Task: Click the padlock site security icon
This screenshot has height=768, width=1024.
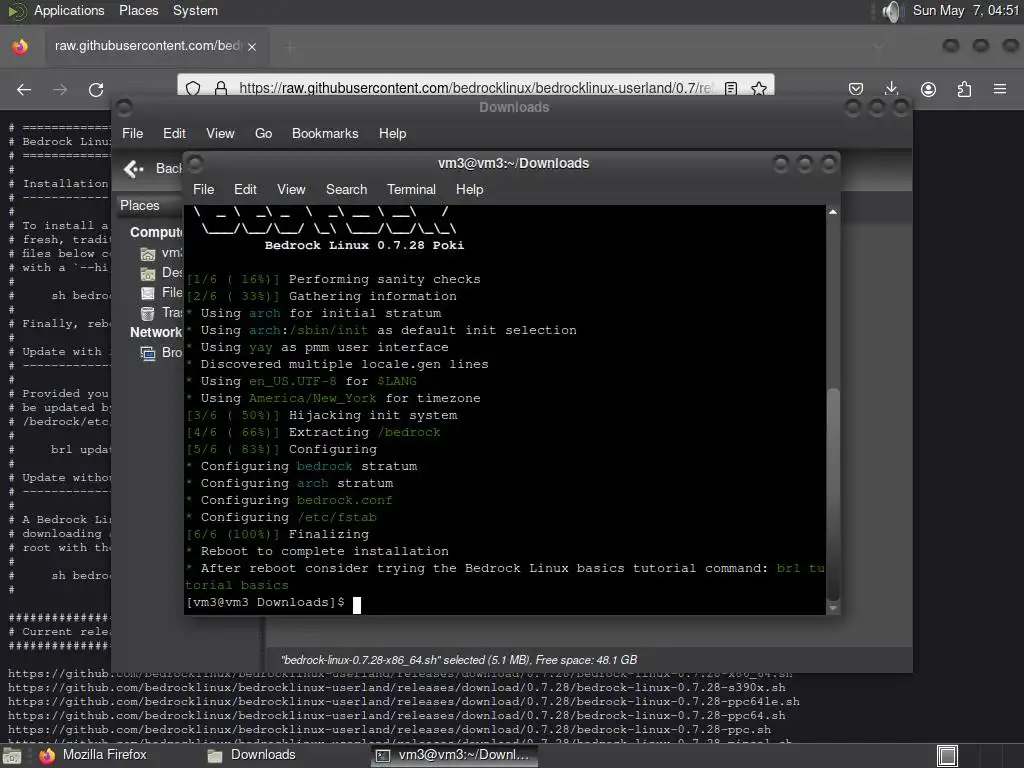Action: point(221,88)
